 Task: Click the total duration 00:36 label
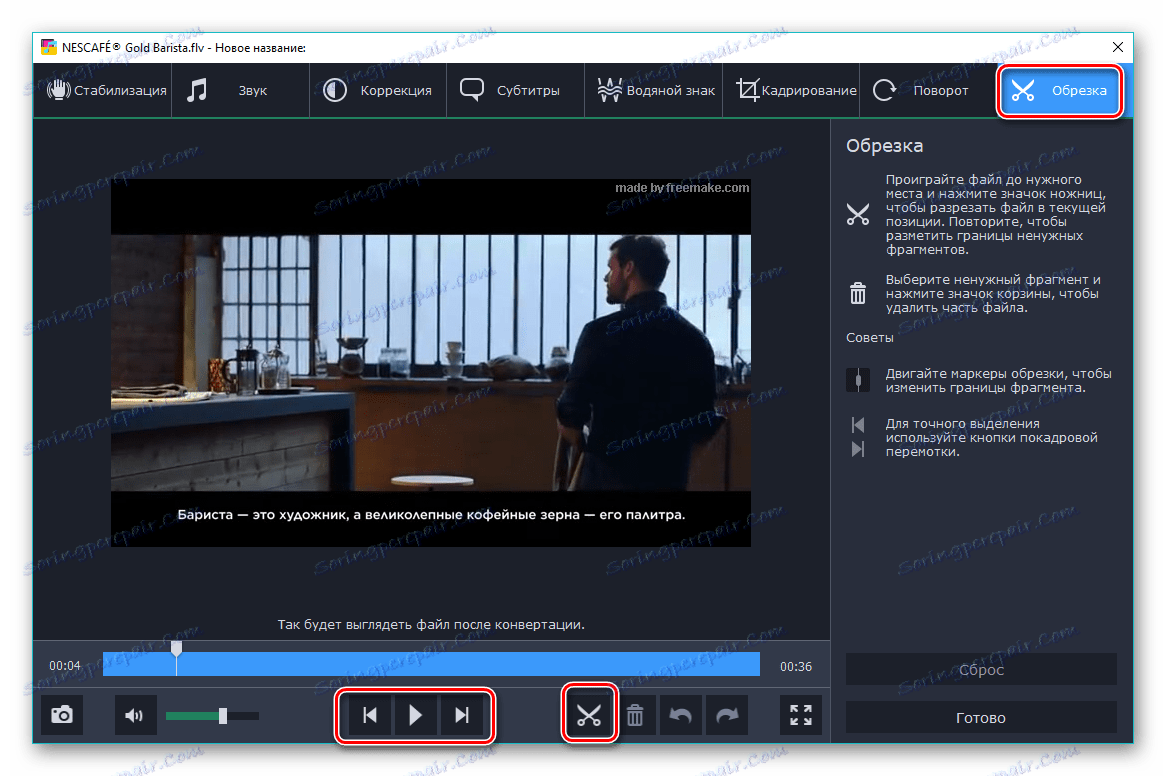tap(796, 667)
